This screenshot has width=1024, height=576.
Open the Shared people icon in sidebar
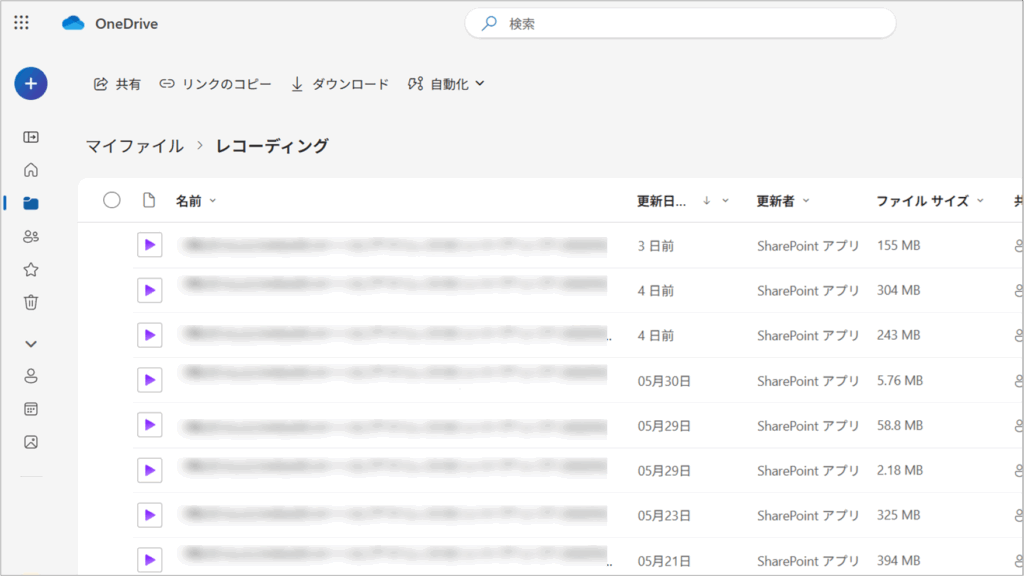(x=31, y=237)
